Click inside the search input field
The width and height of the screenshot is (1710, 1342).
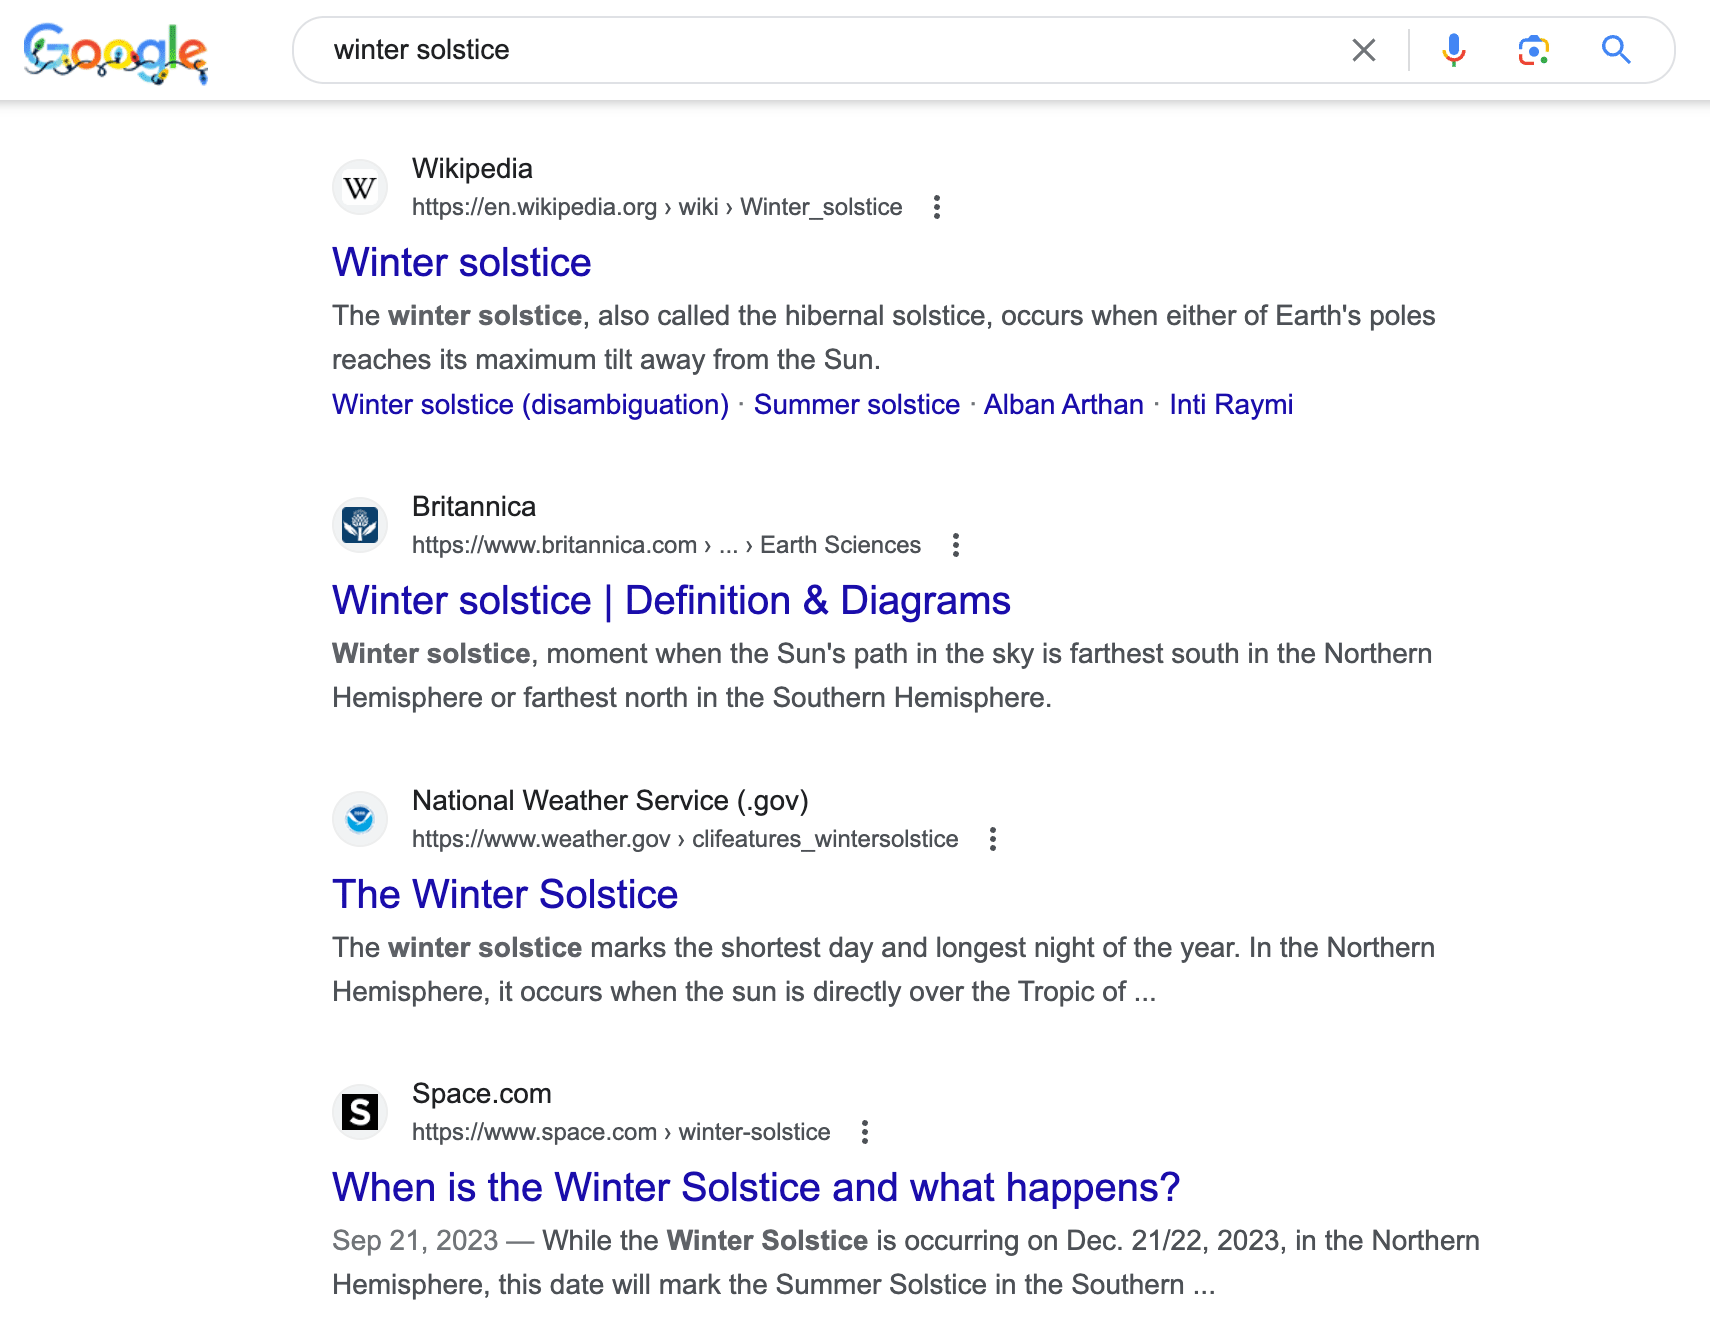[800, 49]
